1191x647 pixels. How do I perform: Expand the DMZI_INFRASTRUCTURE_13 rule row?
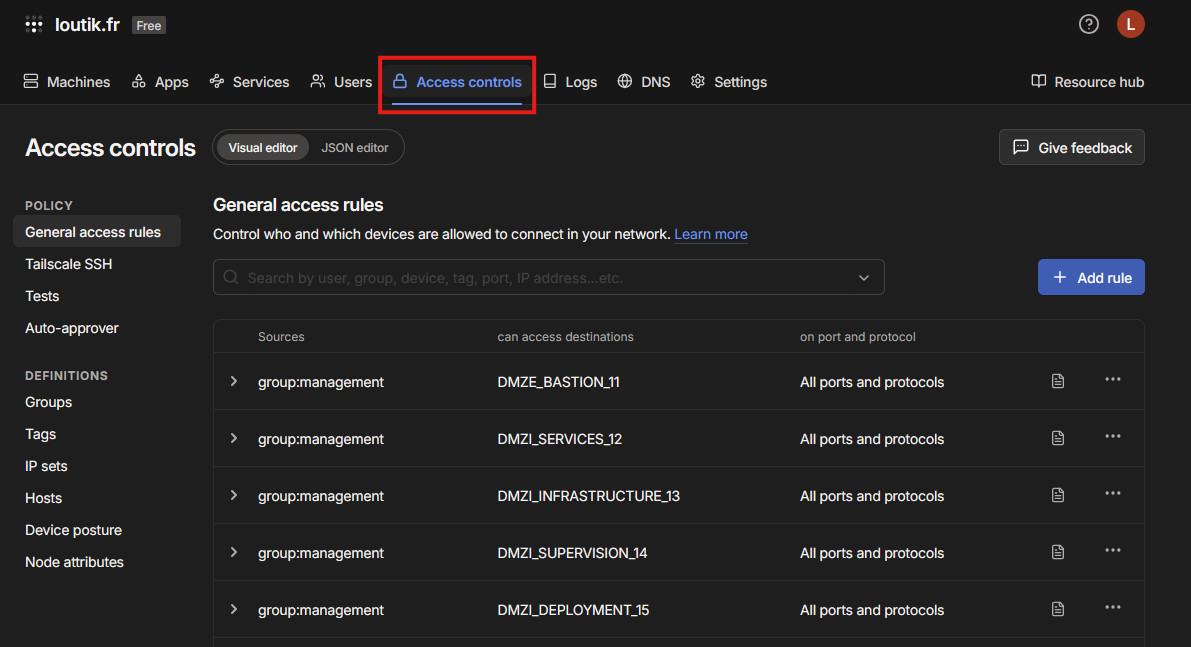coord(234,495)
